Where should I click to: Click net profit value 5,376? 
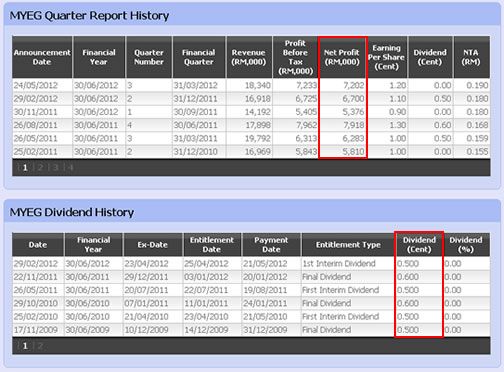pyautogui.click(x=354, y=112)
